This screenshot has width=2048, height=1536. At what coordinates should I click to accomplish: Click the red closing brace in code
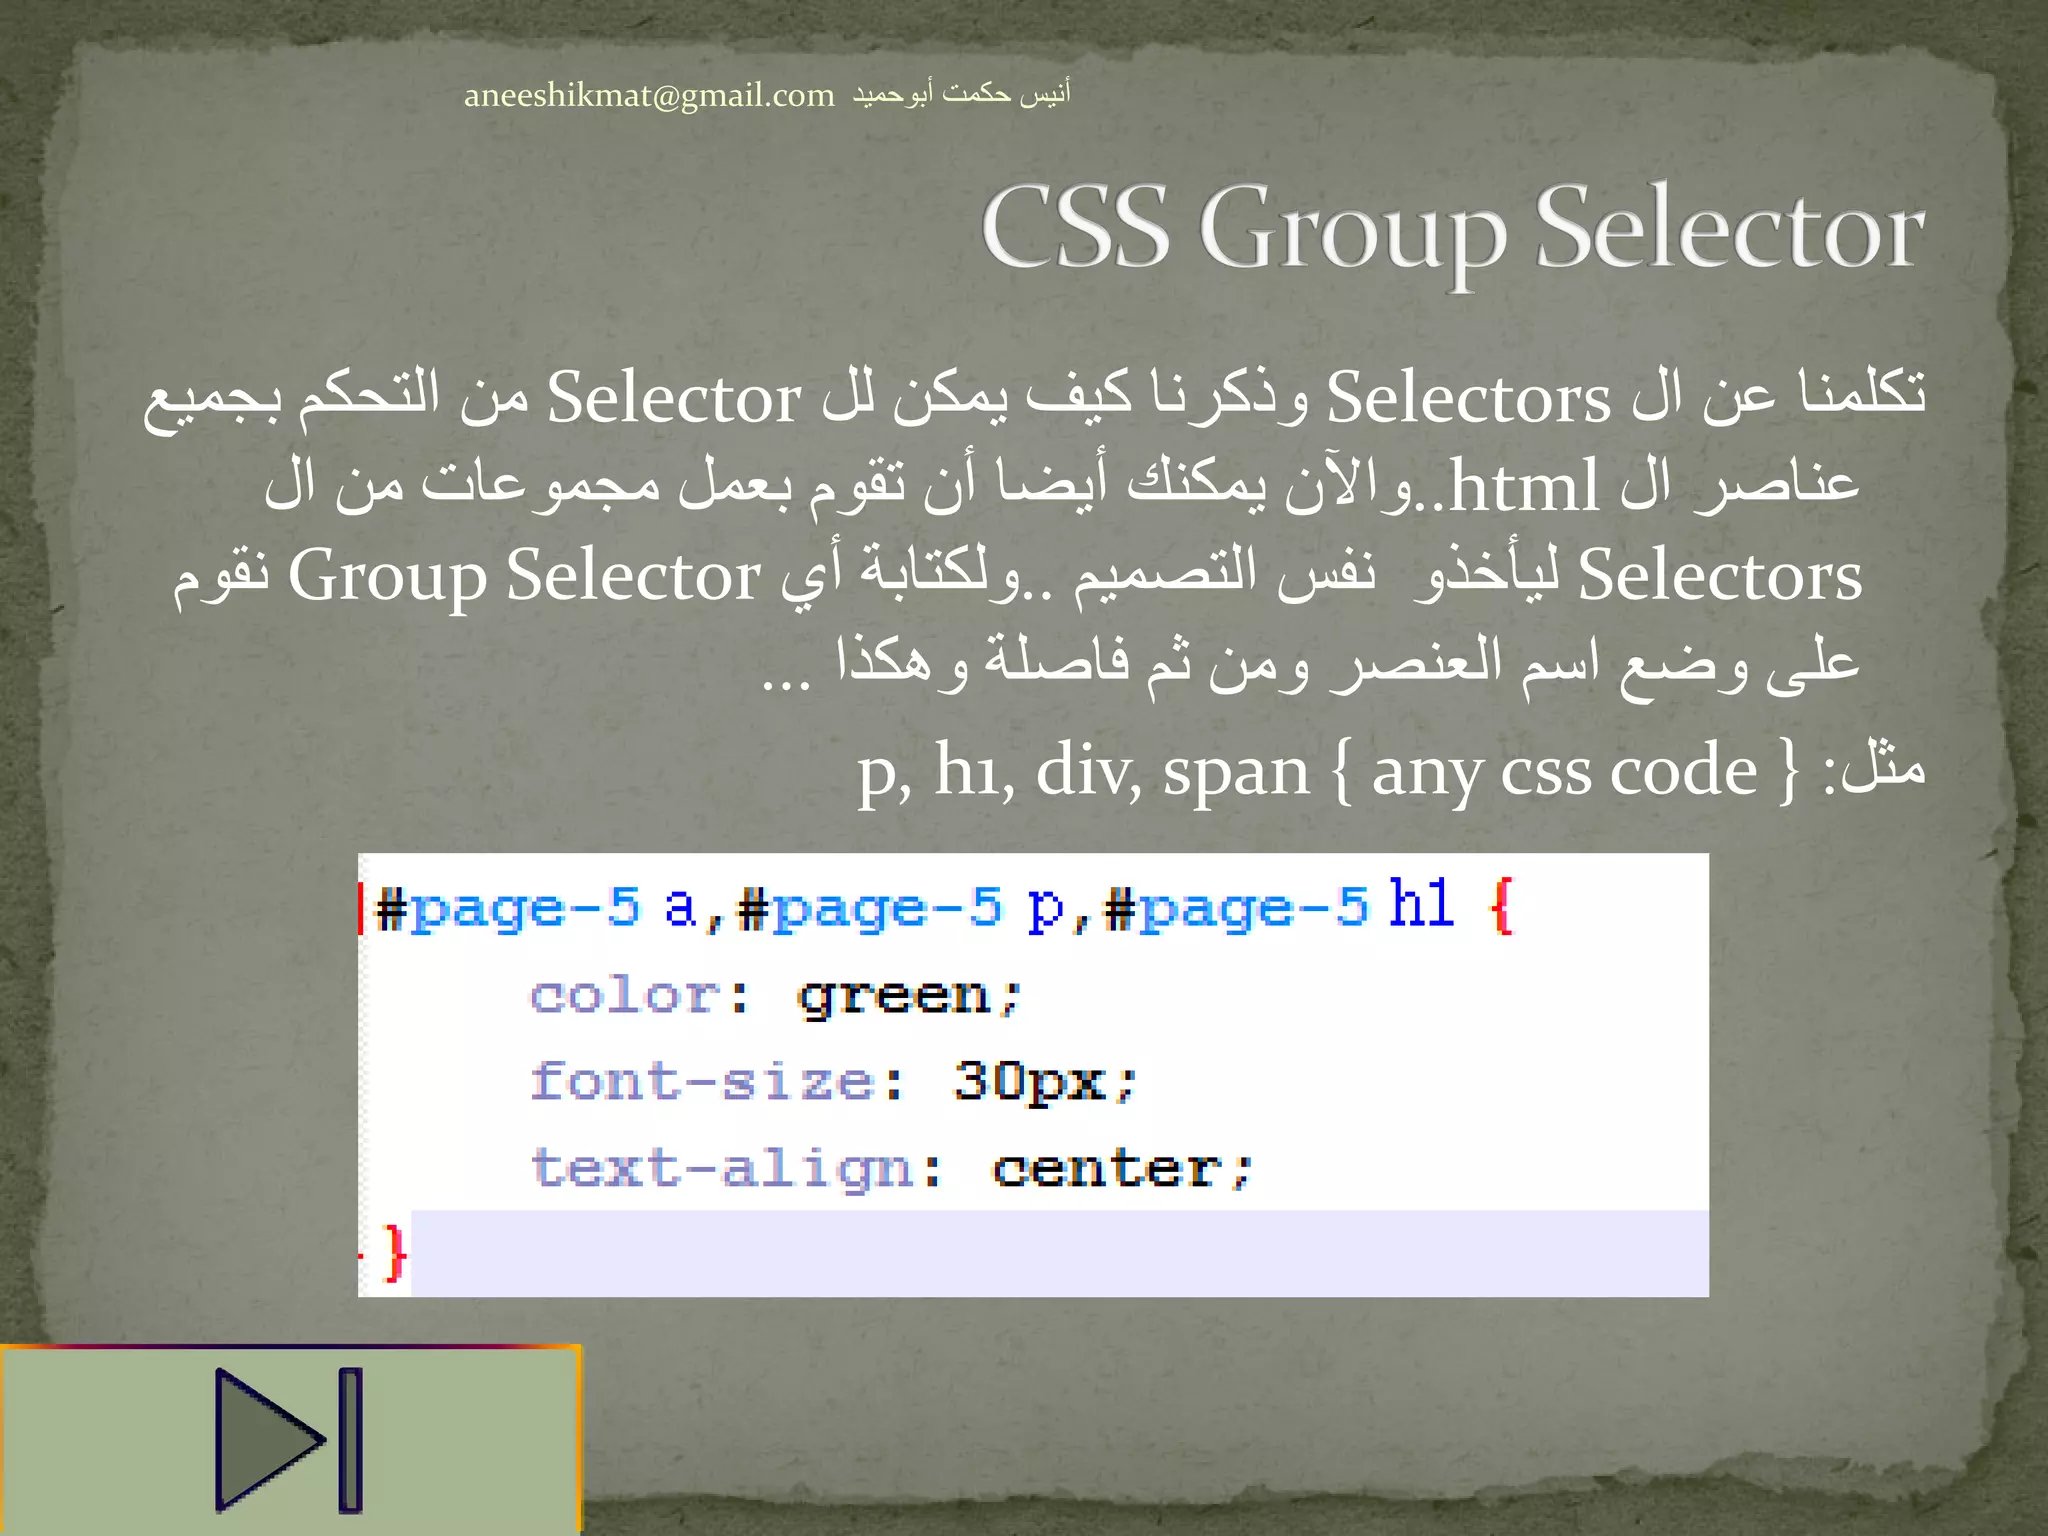pos(395,1253)
